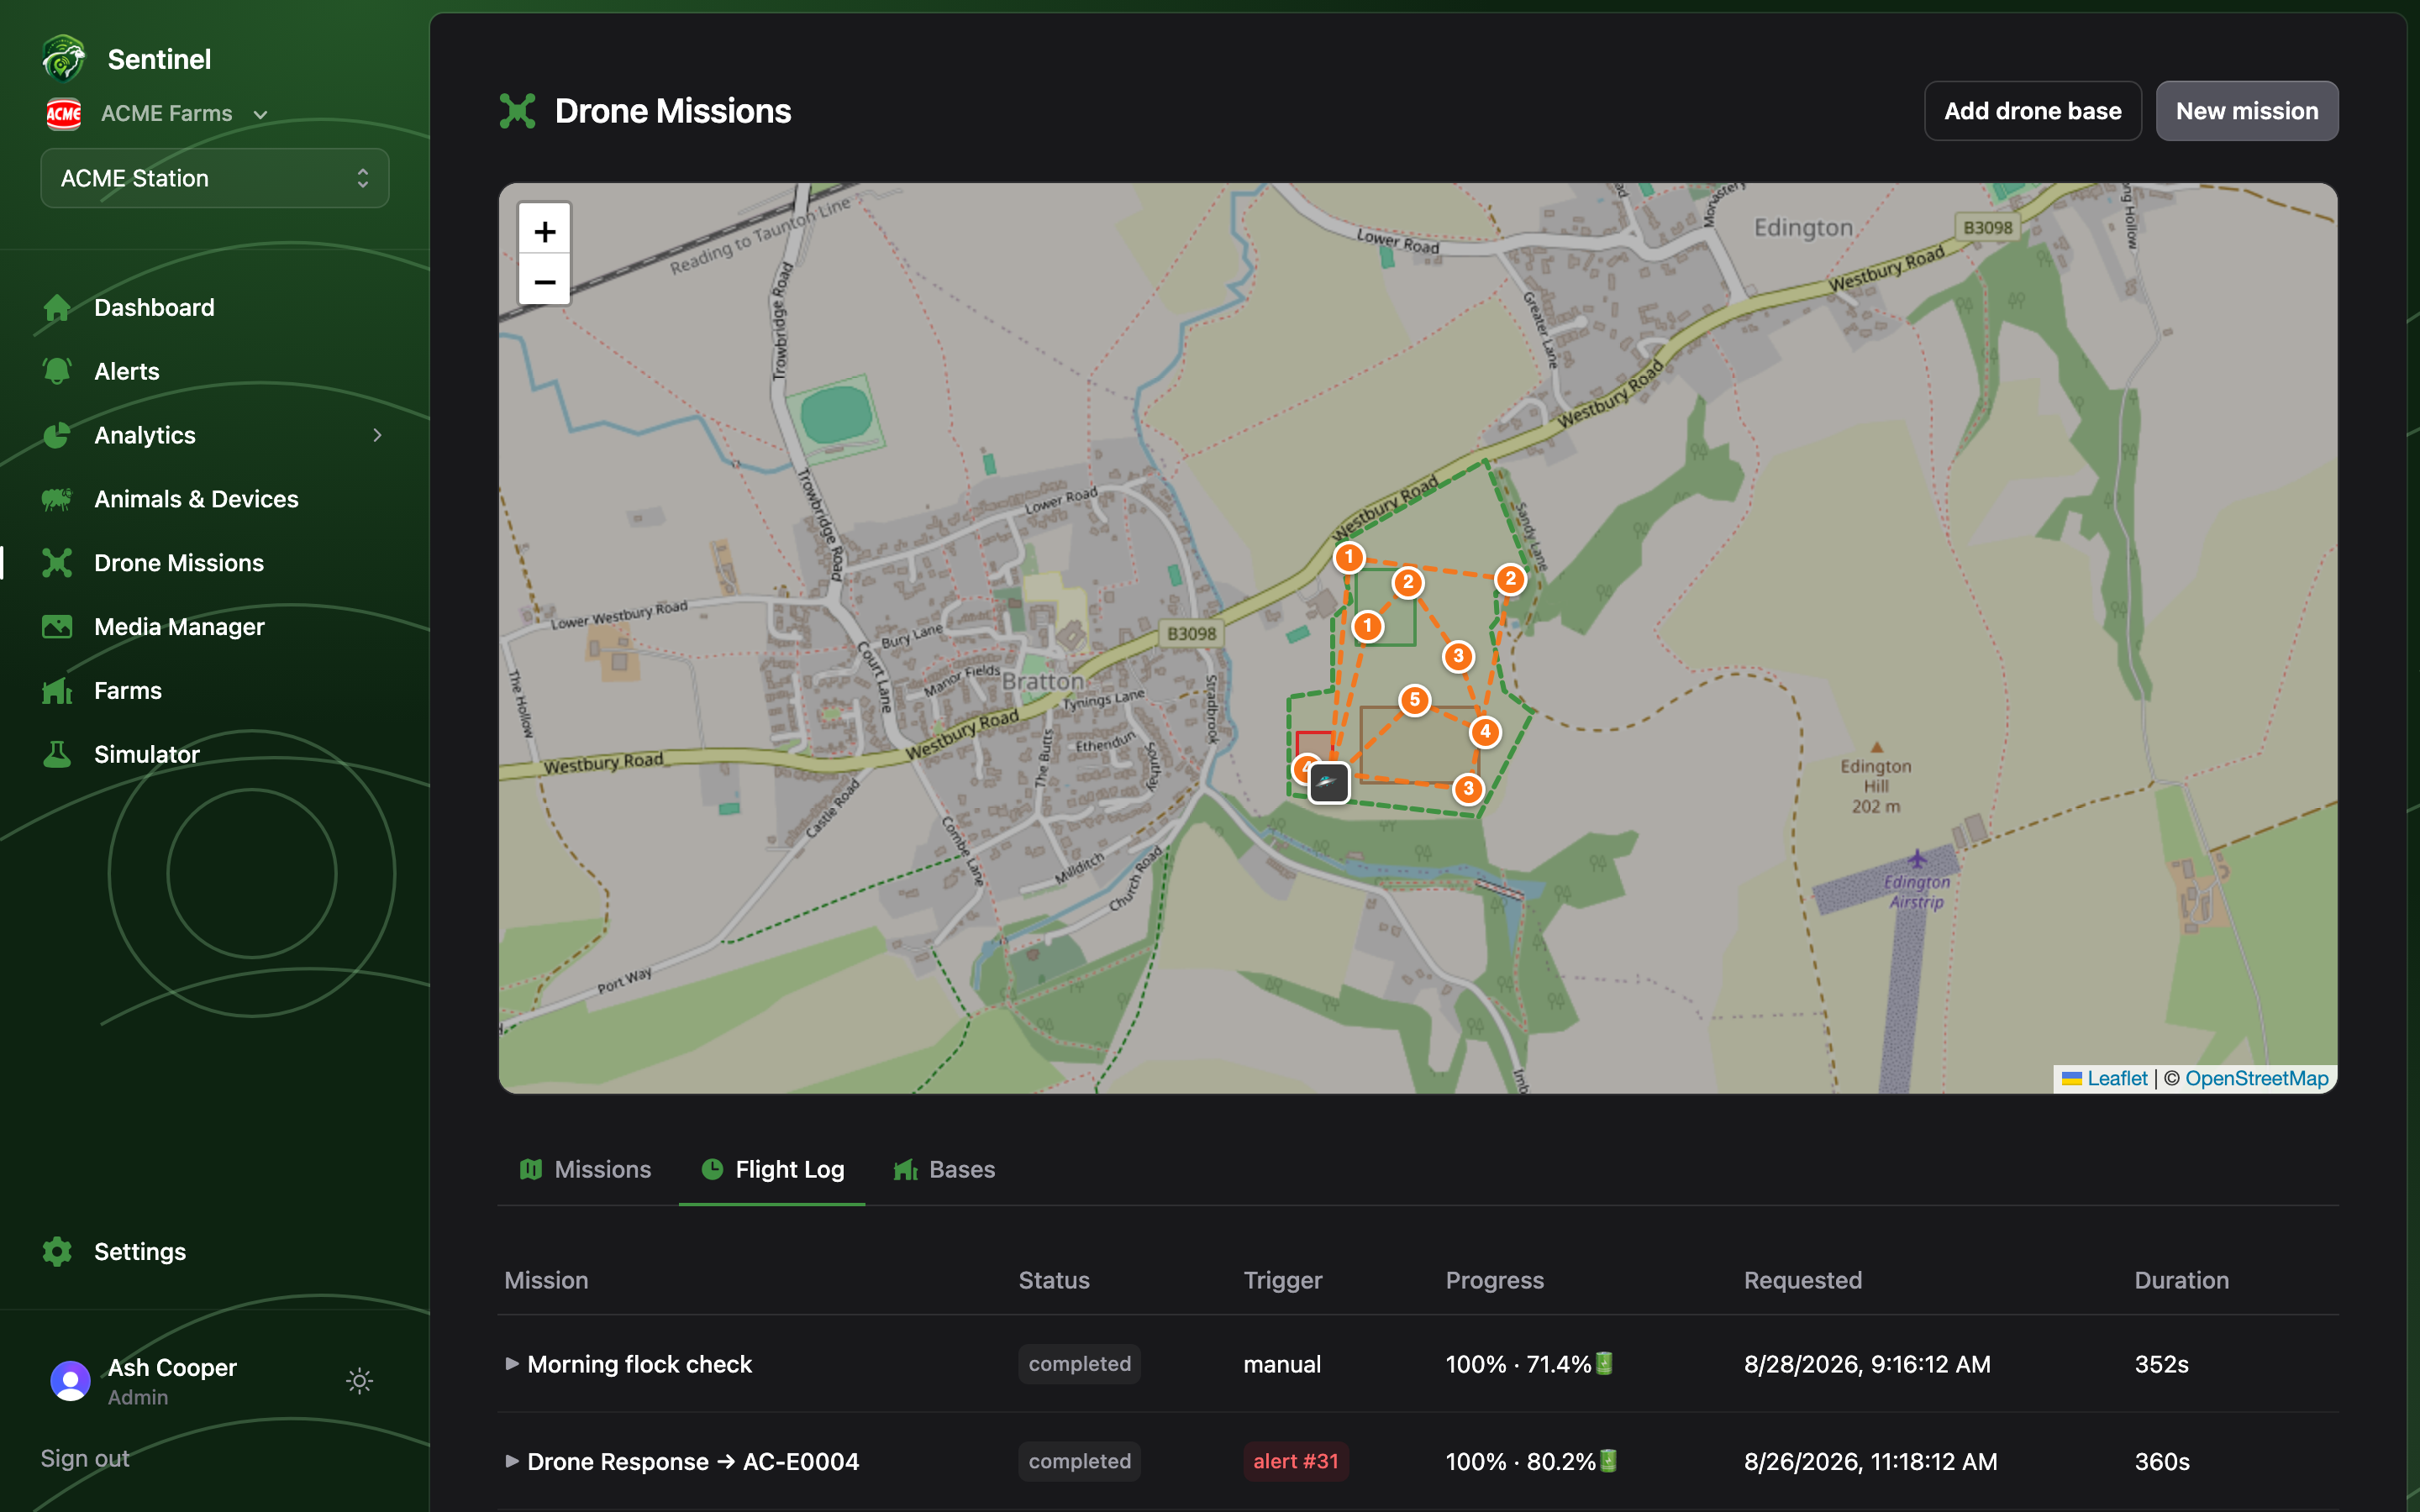
Task: Click the Settings gear icon
Action: (57, 1252)
